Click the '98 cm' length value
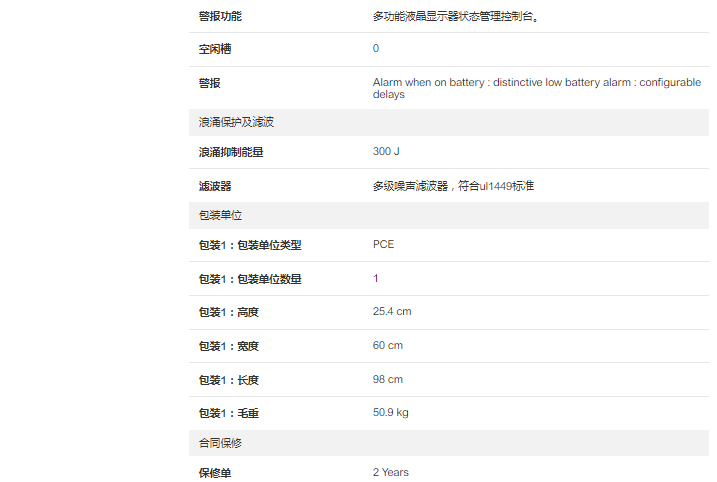 tap(387, 380)
